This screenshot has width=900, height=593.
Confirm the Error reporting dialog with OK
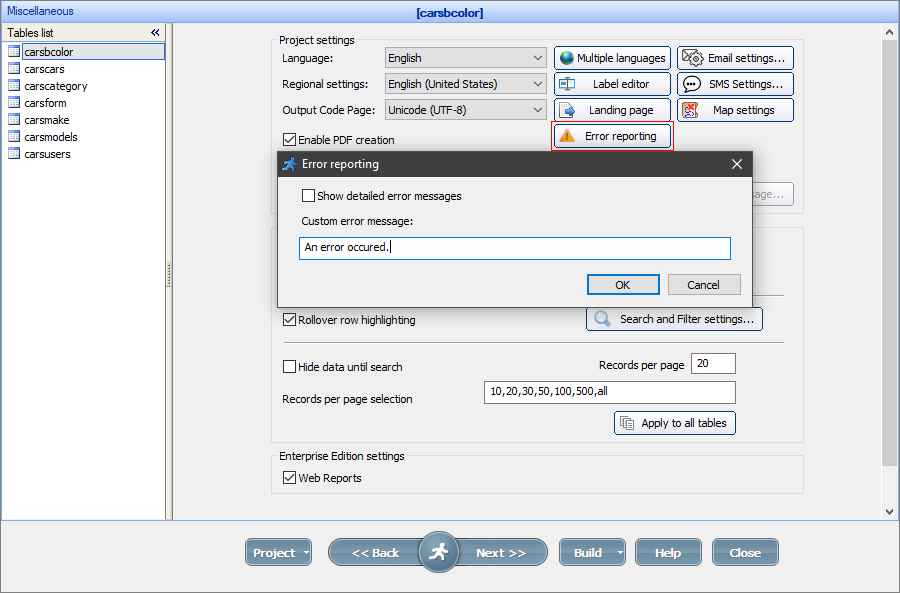point(623,284)
